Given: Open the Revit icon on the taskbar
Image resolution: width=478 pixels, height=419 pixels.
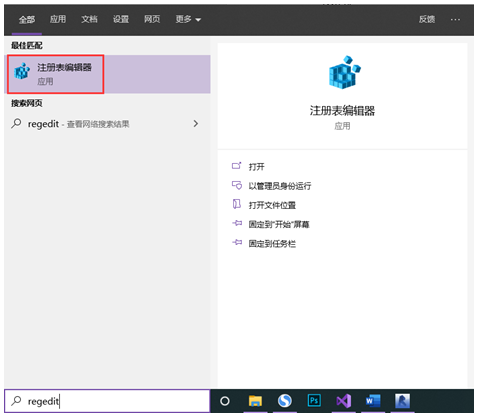Looking at the screenshot, I should [x=403, y=401].
